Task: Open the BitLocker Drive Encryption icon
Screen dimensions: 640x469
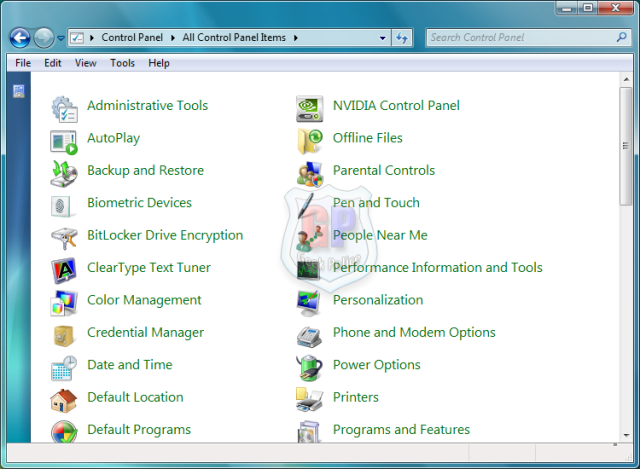Action: tap(64, 238)
